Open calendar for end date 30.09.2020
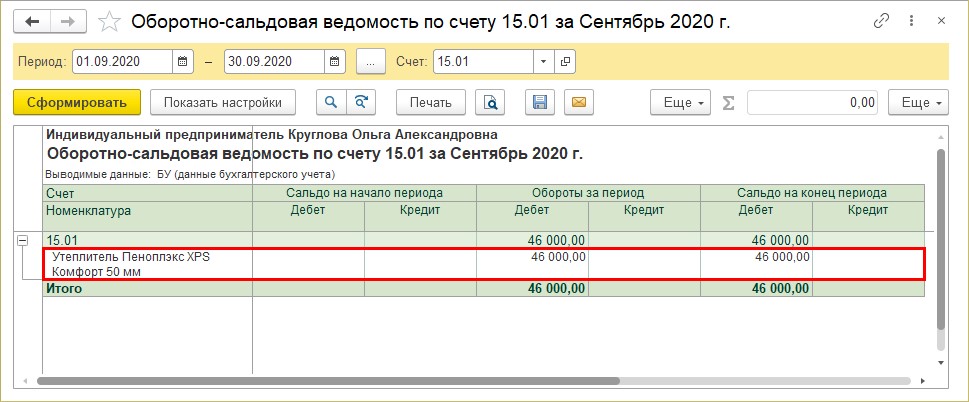The height and width of the screenshot is (402, 969). point(334,62)
